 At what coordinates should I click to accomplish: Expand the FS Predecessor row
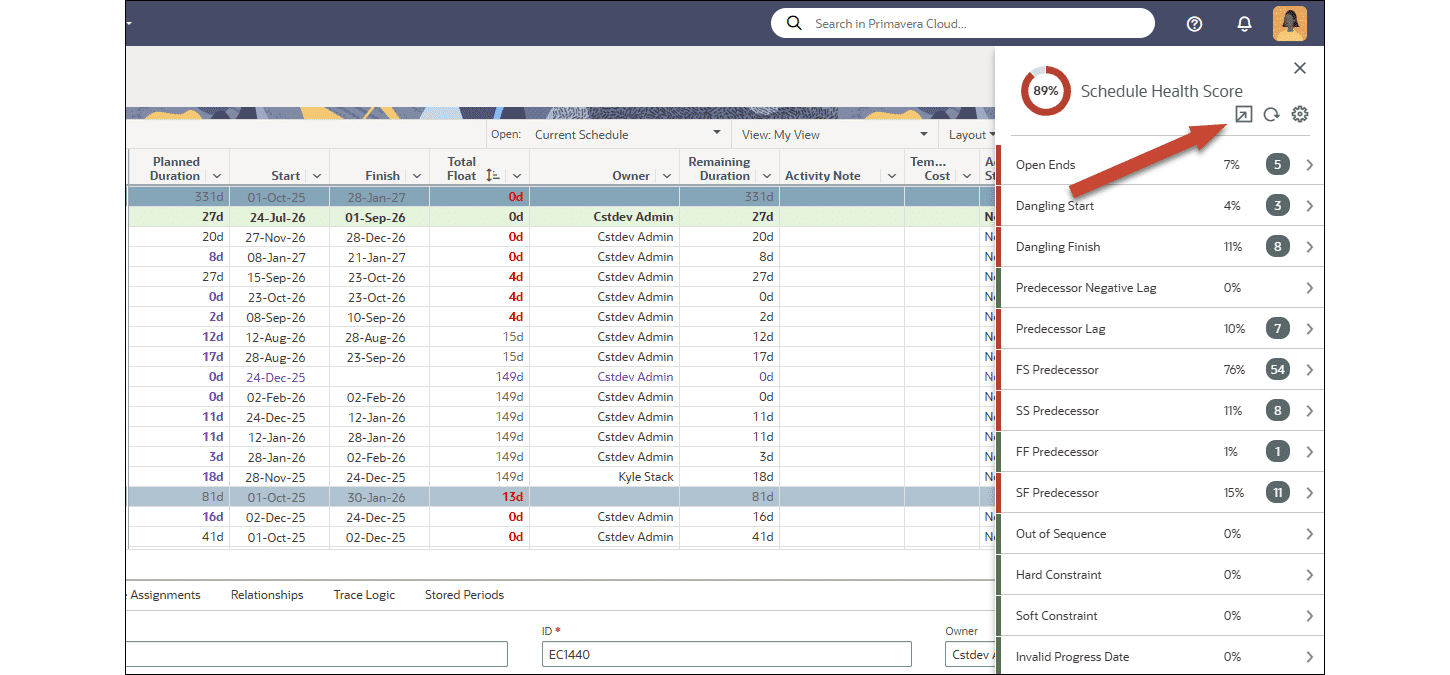(x=1309, y=370)
